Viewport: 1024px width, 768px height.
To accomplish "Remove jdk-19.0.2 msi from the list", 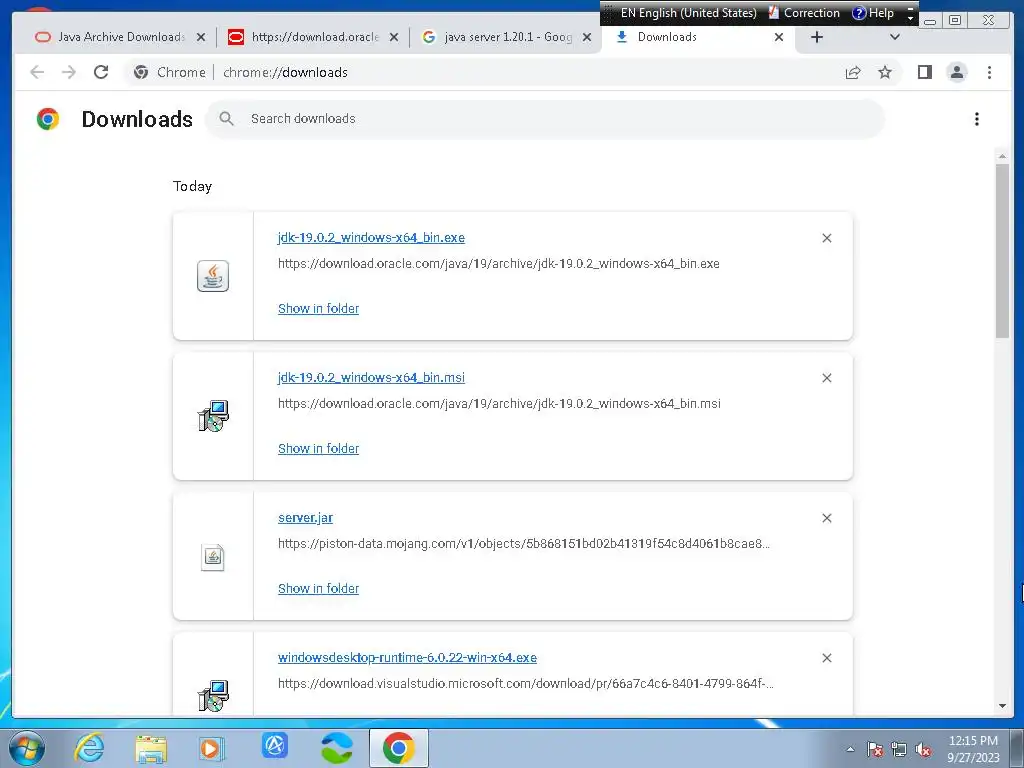I will [x=827, y=378].
